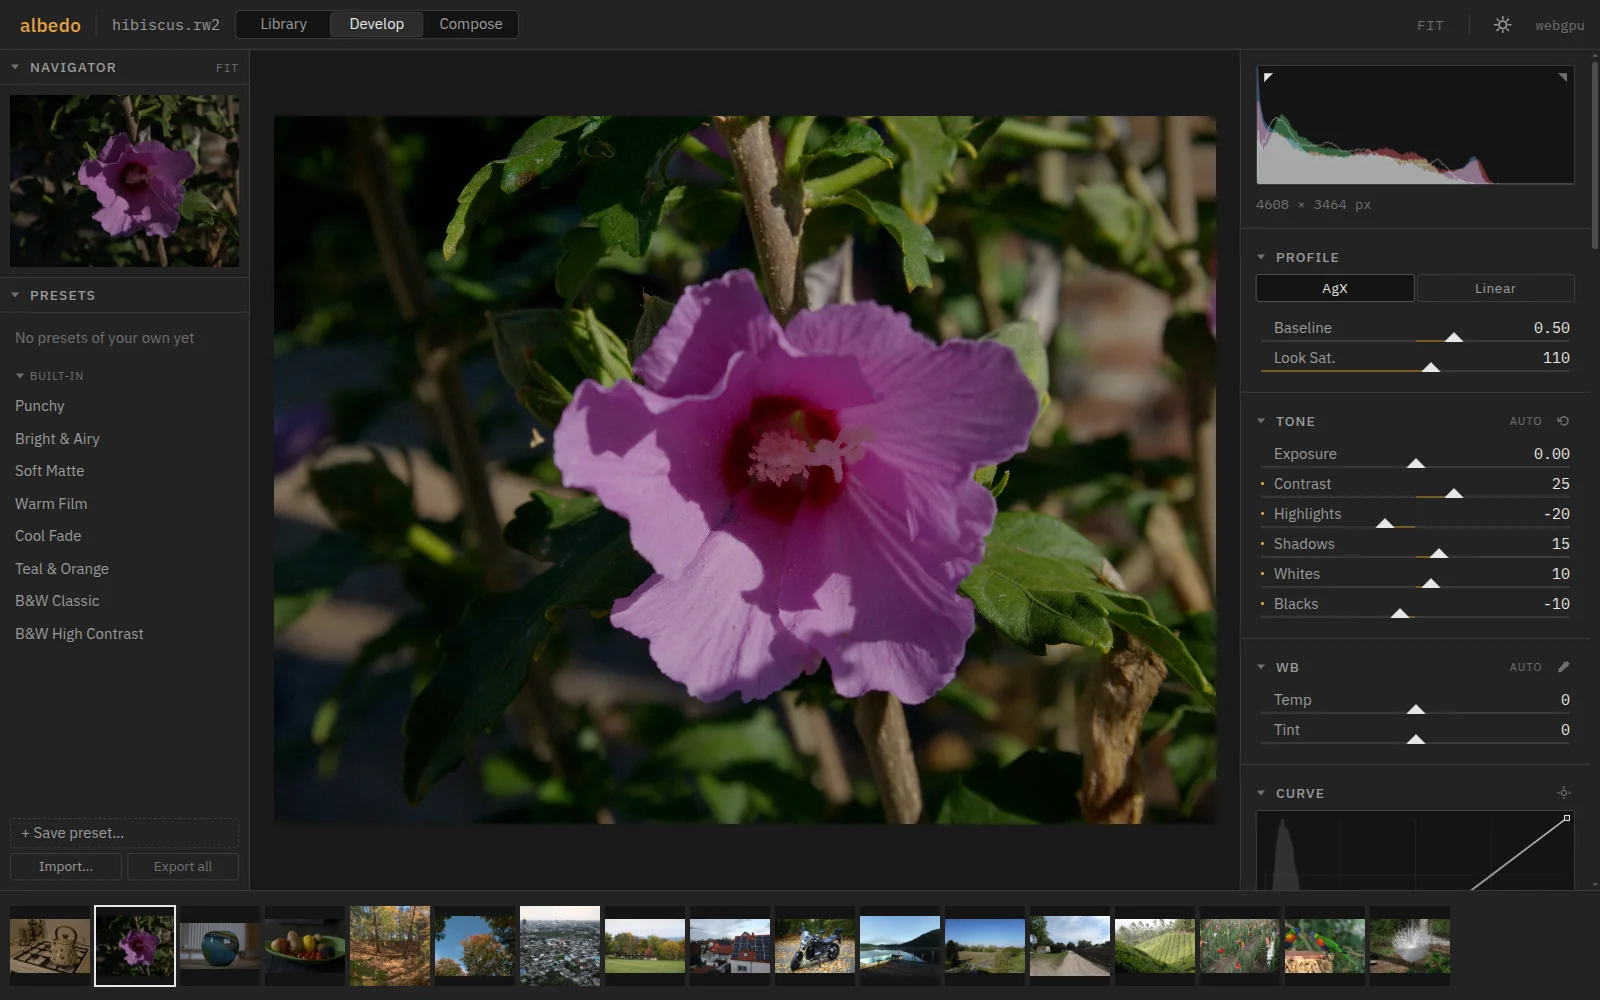Adjust the Look Sat. slider

1415,369
